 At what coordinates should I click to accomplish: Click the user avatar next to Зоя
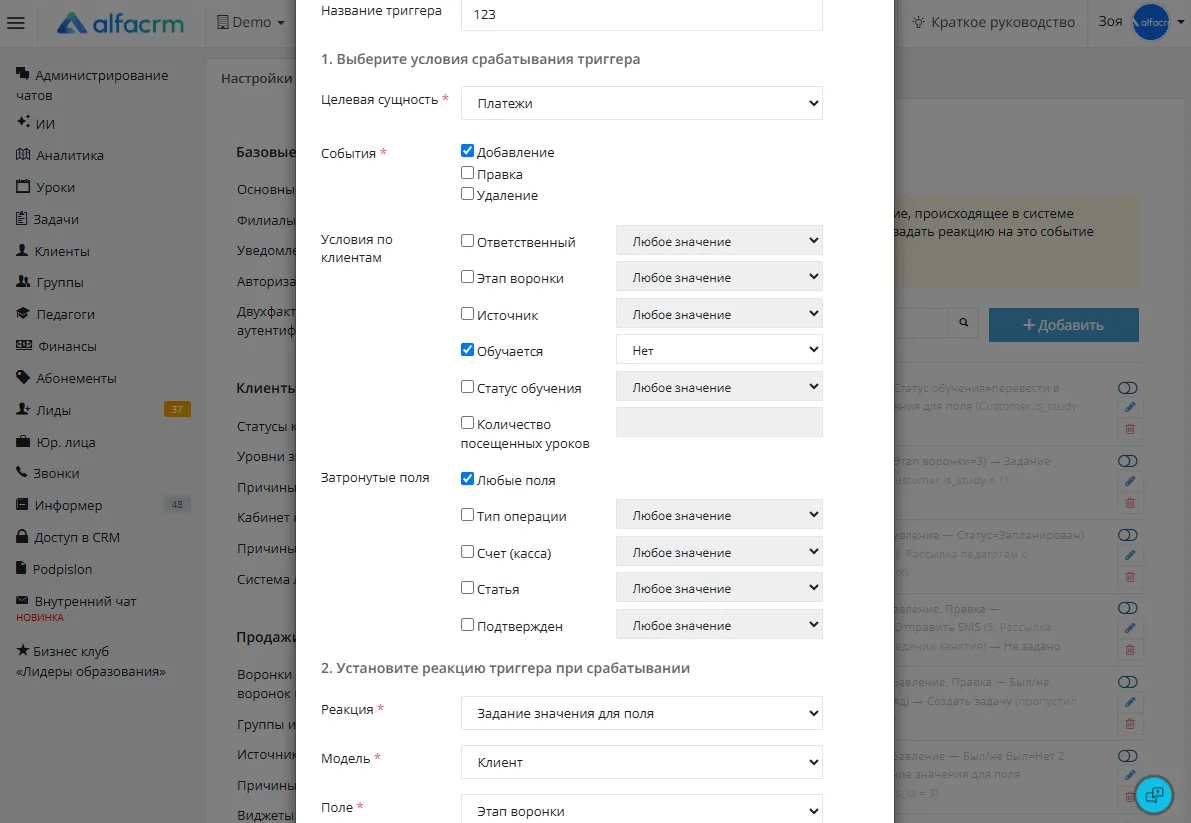(x=1151, y=22)
